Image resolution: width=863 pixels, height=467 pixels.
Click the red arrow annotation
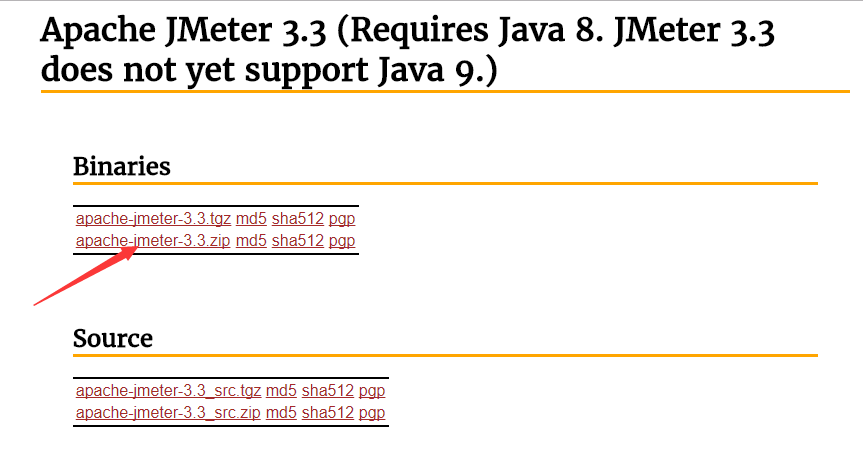[x=85, y=276]
